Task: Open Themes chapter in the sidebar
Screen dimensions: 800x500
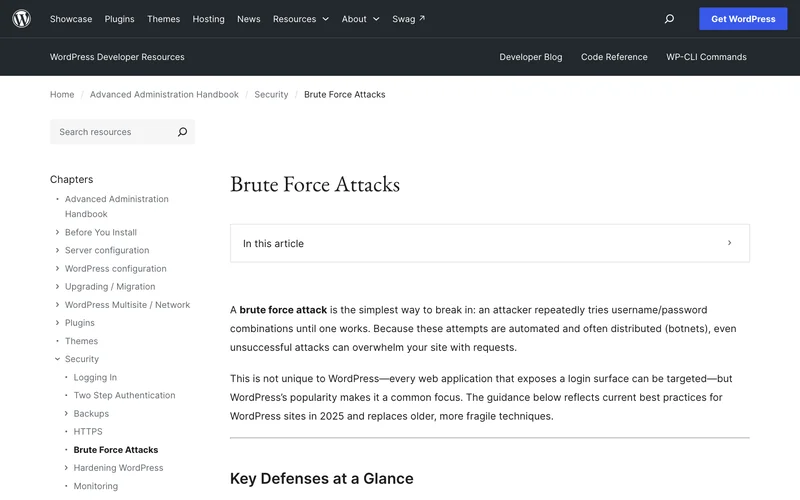Action: [81, 341]
